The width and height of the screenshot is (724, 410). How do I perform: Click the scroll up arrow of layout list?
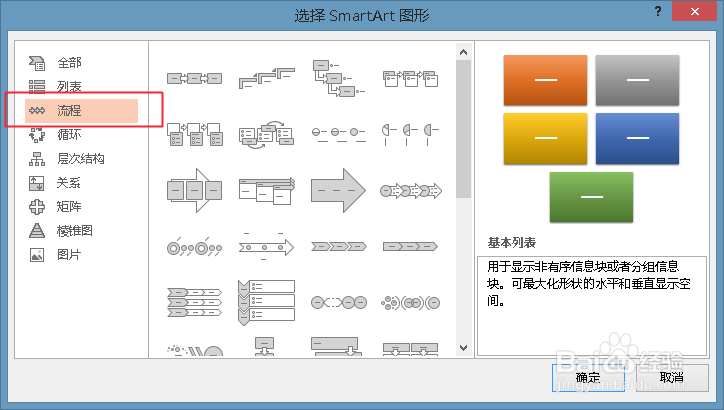click(464, 52)
